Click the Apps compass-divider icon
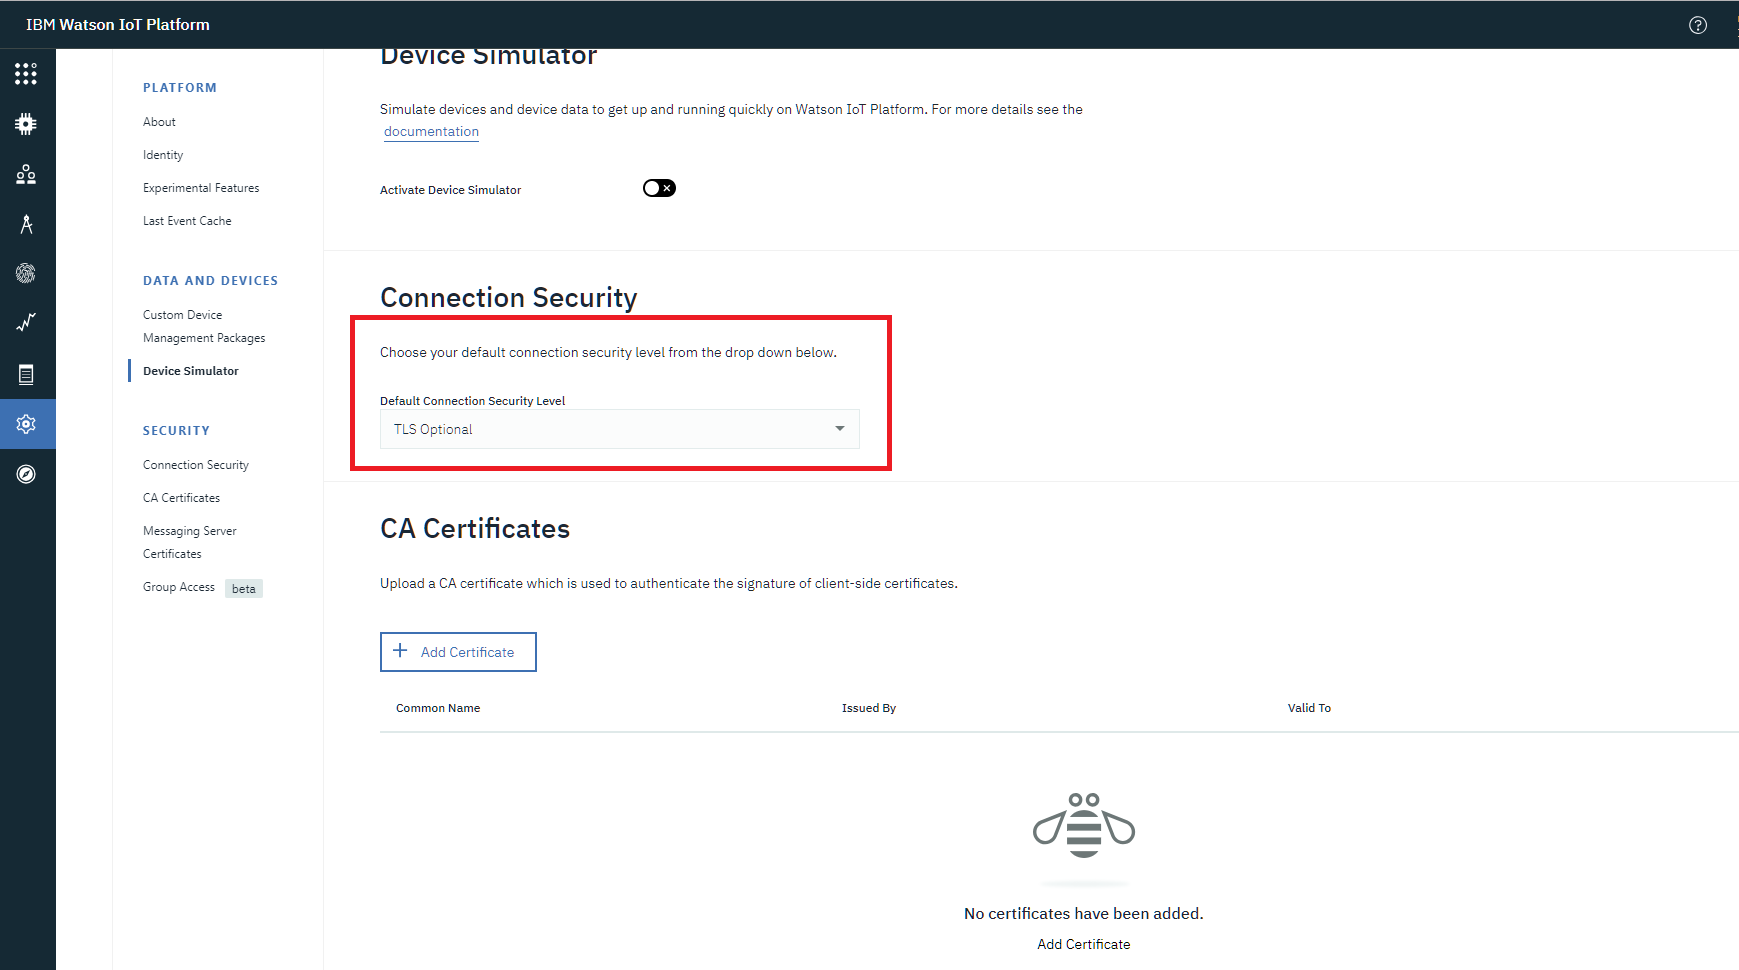 coord(26,224)
